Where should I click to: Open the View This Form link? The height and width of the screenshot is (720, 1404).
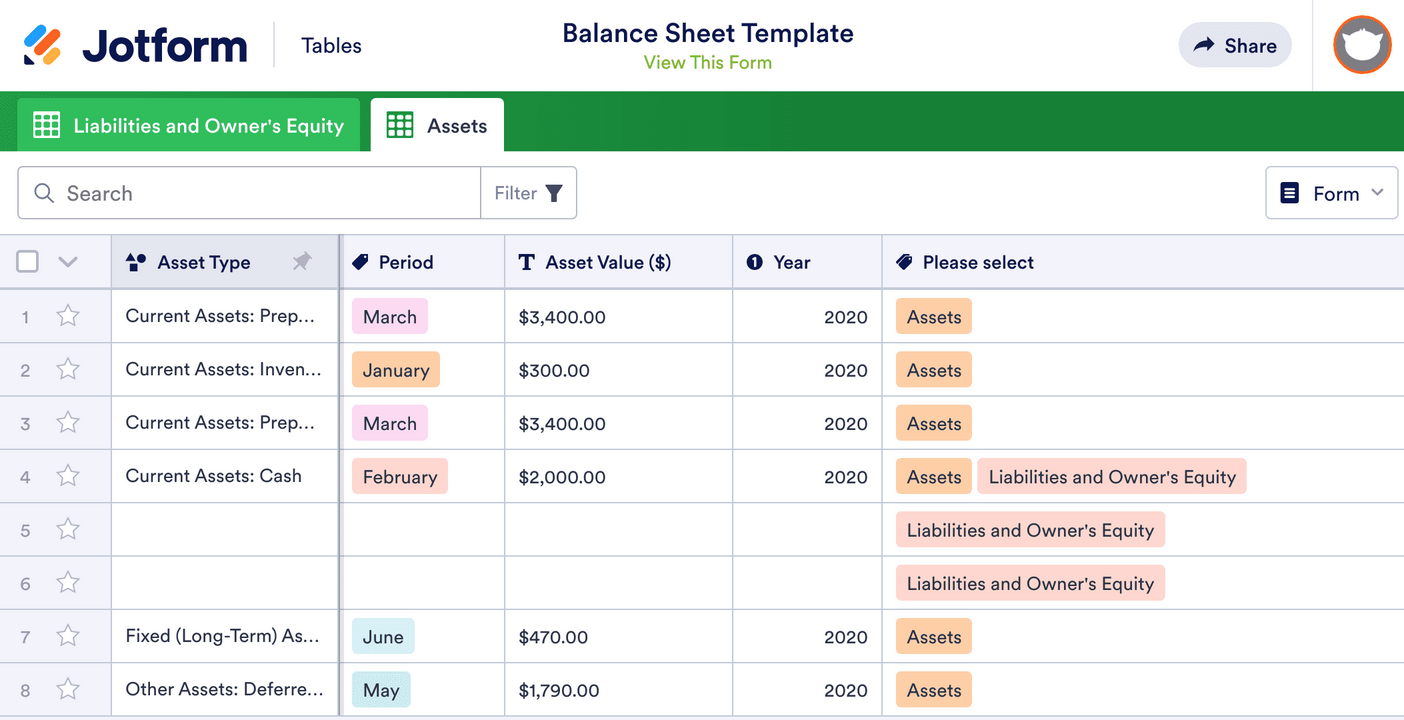[x=707, y=63]
